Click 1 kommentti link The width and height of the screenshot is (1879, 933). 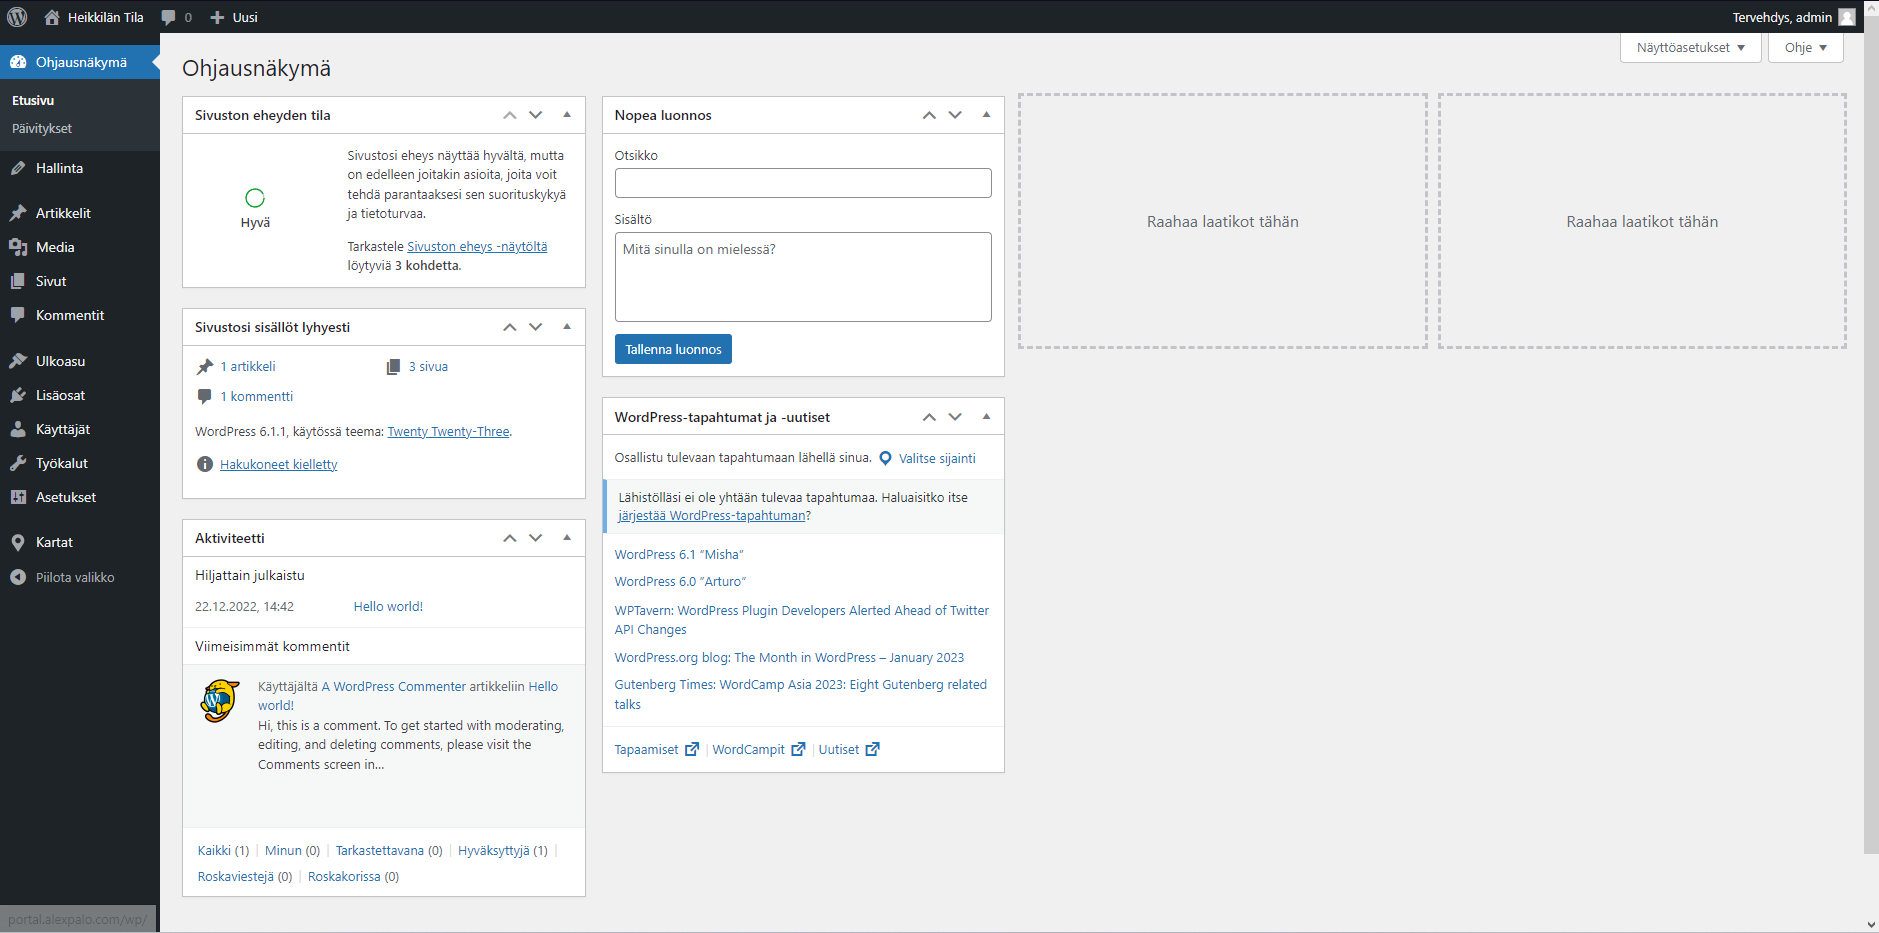tap(257, 396)
